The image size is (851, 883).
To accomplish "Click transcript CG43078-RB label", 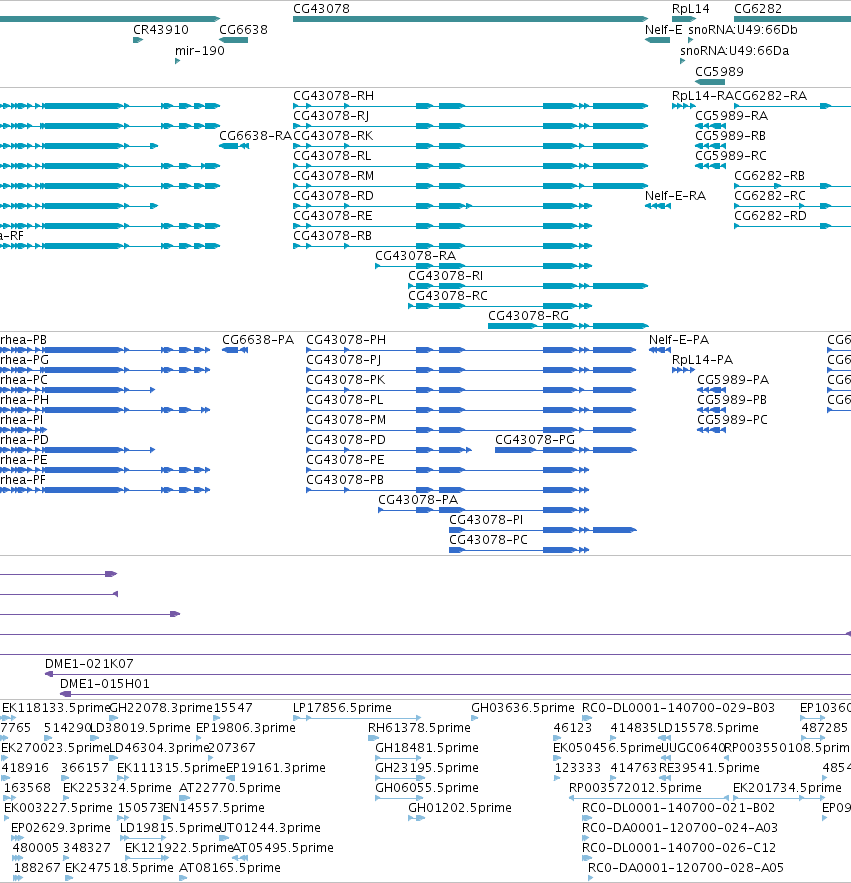I will 332,235.
